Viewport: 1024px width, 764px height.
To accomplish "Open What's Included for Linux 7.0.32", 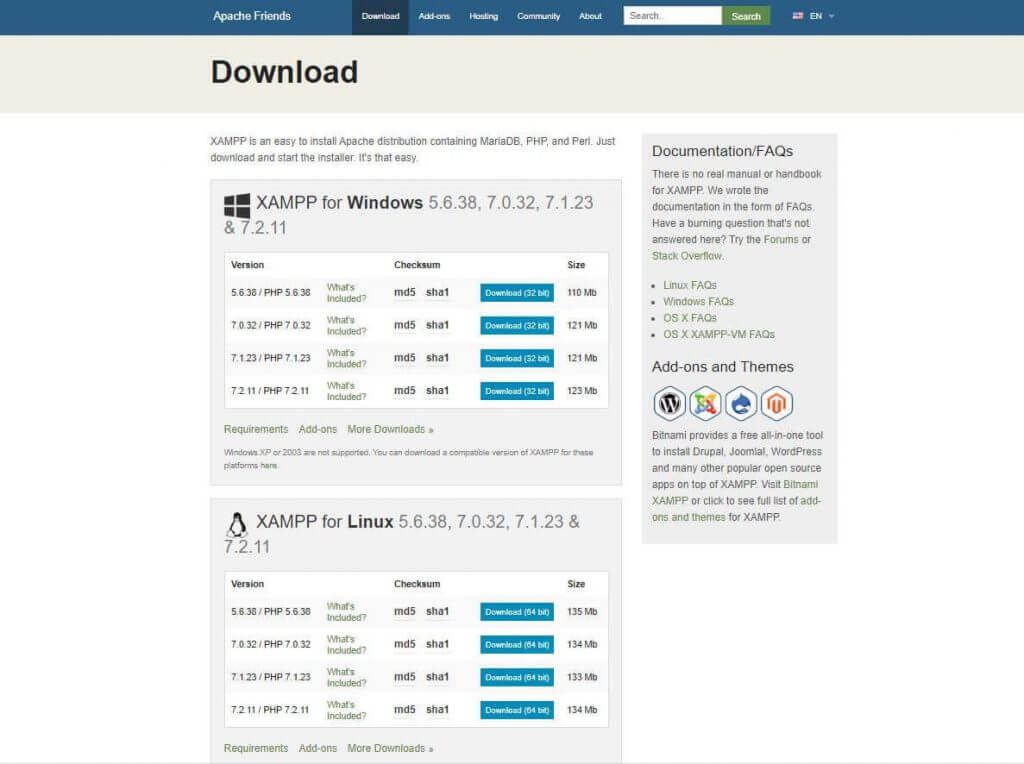I will pyautogui.click(x=346, y=645).
